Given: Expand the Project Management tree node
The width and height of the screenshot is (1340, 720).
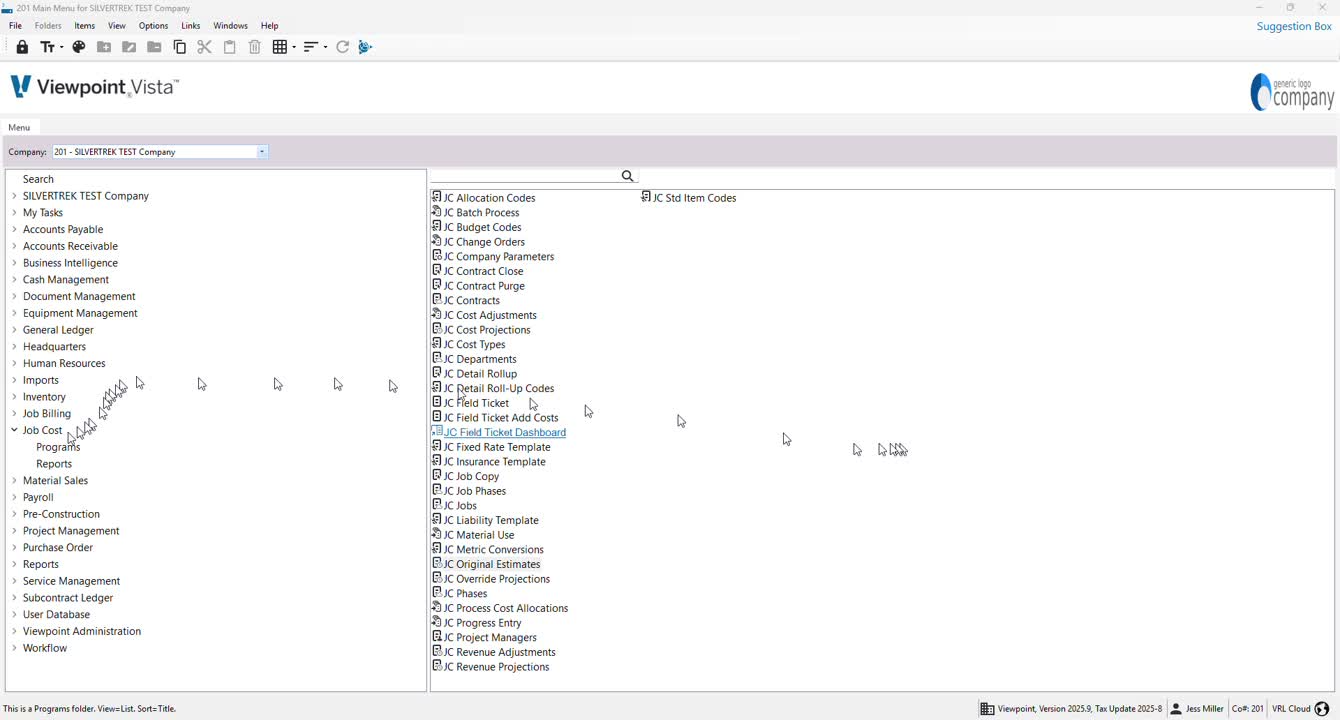Looking at the screenshot, I should pos(14,531).
